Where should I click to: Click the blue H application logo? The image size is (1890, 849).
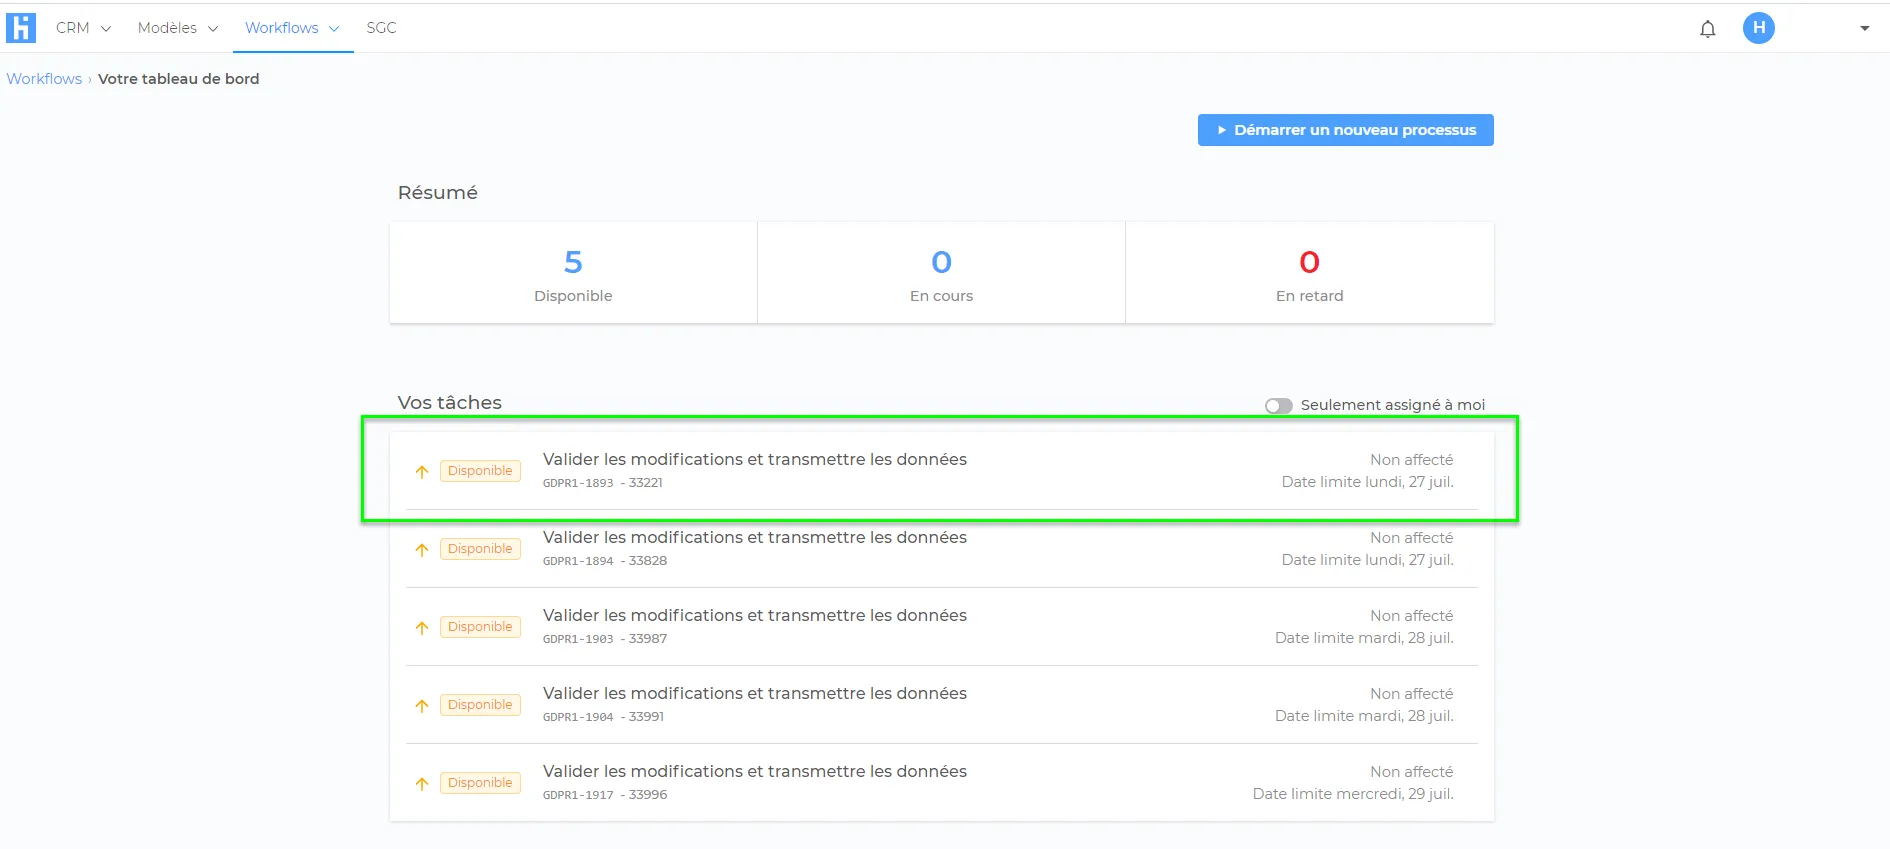point(20,28)
